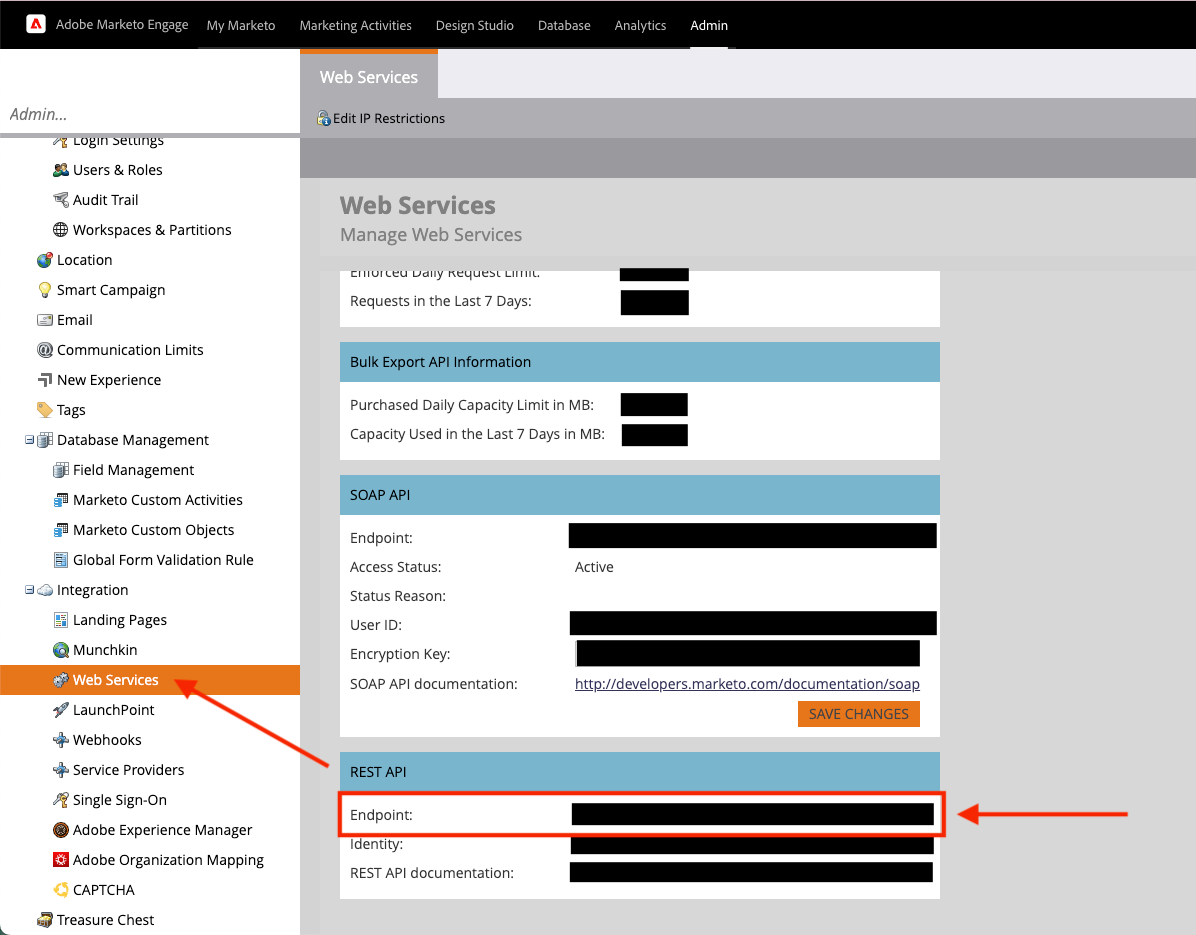1196x935 pixels.
Task: Click the Tags label icon
Action: (x=45, y=410)
